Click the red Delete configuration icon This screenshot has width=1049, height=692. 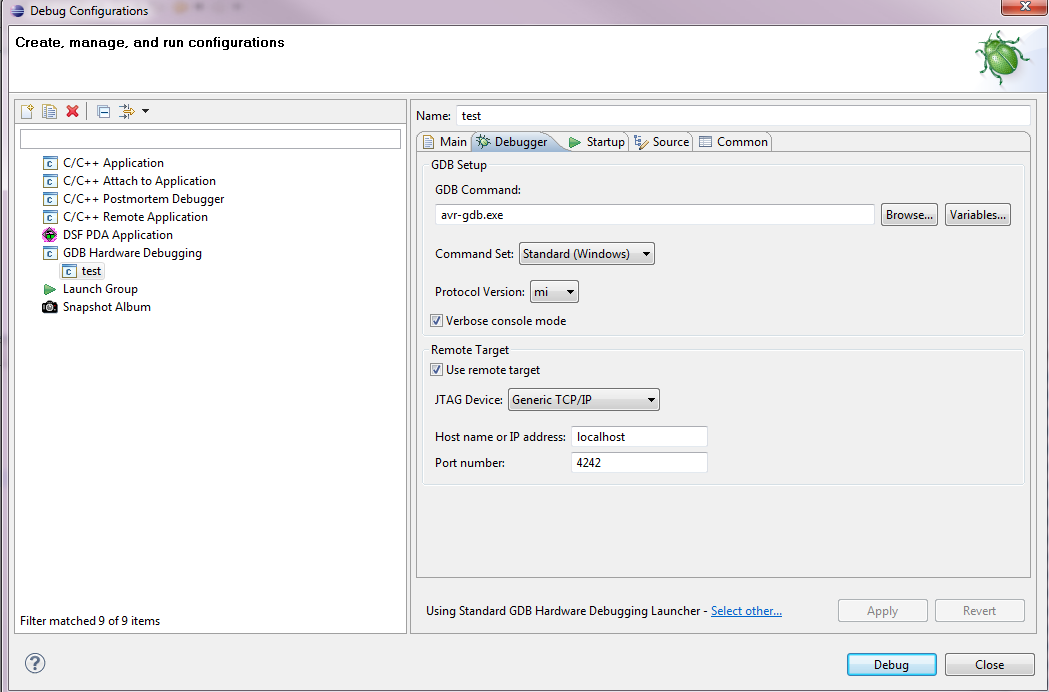point(72,111)
